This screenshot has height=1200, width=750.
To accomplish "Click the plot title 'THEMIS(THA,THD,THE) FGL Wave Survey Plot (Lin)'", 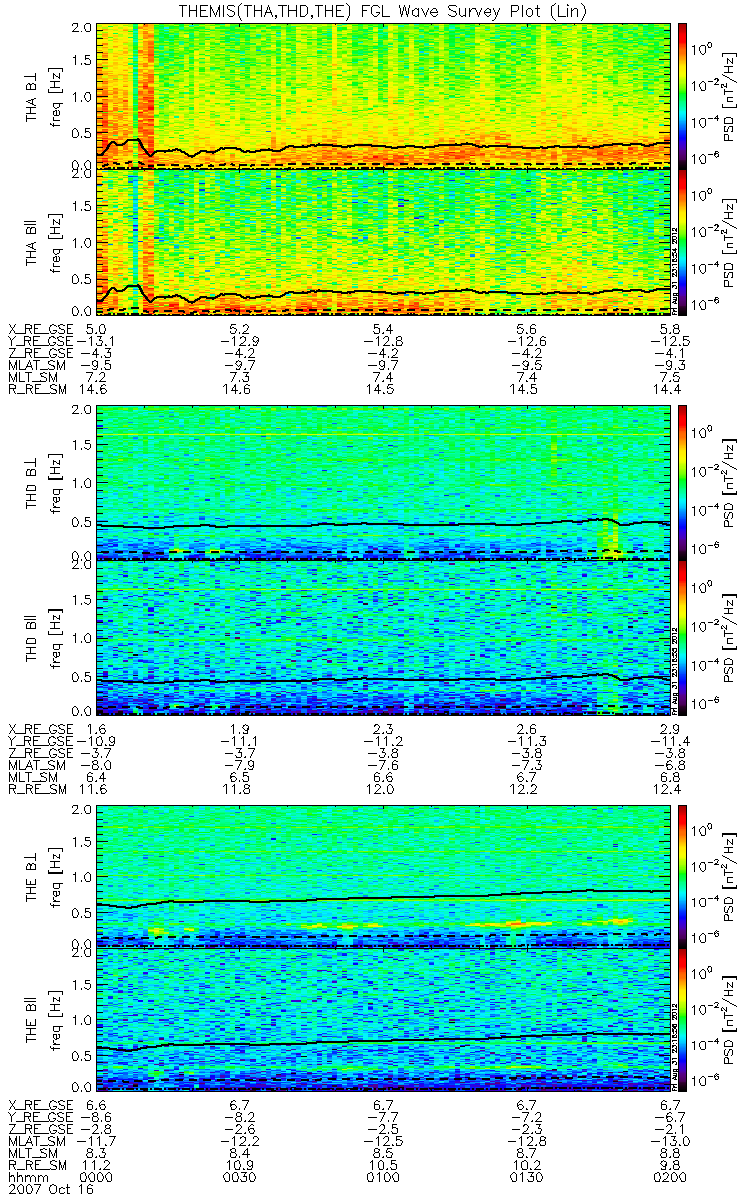I will coord(384,10).
